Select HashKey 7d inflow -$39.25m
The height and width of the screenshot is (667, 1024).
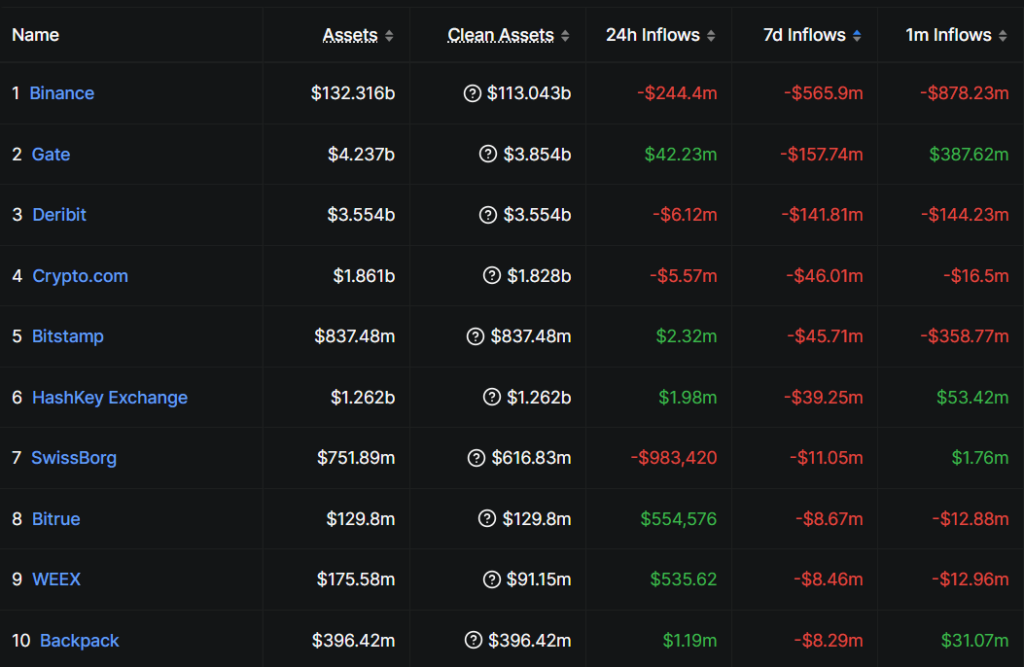pos(823,397)
